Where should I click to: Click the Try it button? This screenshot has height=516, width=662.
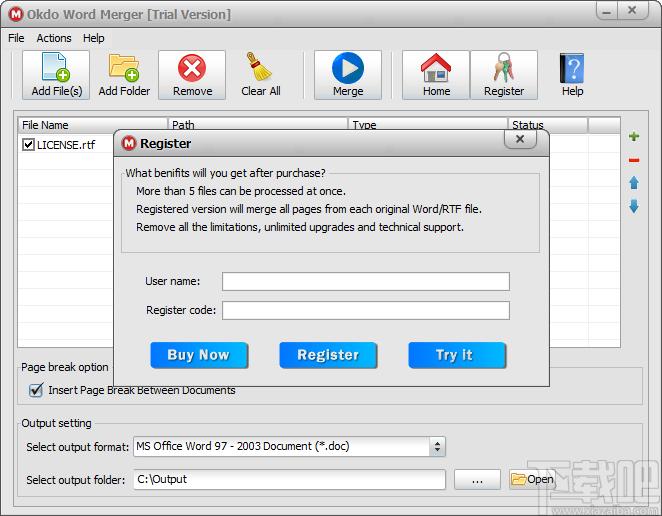pyautogui.click(x=457, y=355)
